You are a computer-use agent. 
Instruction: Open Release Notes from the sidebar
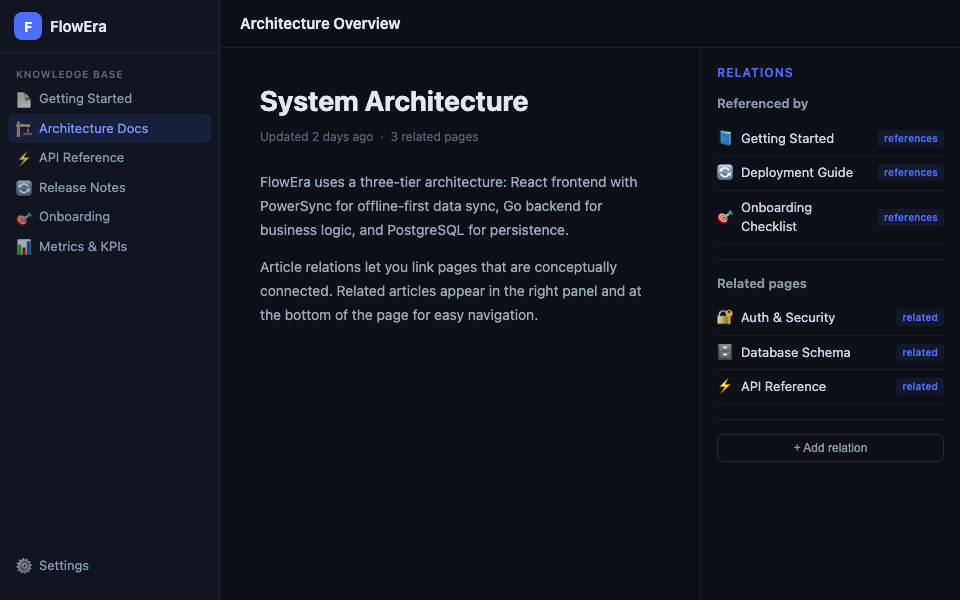[82, 188]
